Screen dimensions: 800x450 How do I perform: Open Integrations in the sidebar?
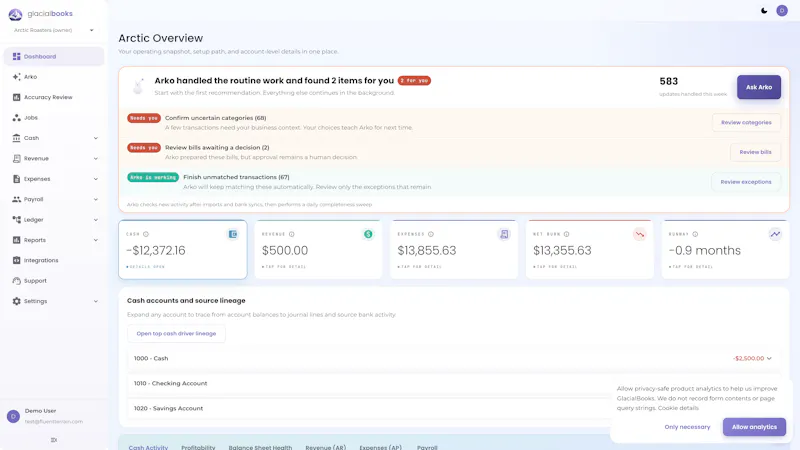54,261
